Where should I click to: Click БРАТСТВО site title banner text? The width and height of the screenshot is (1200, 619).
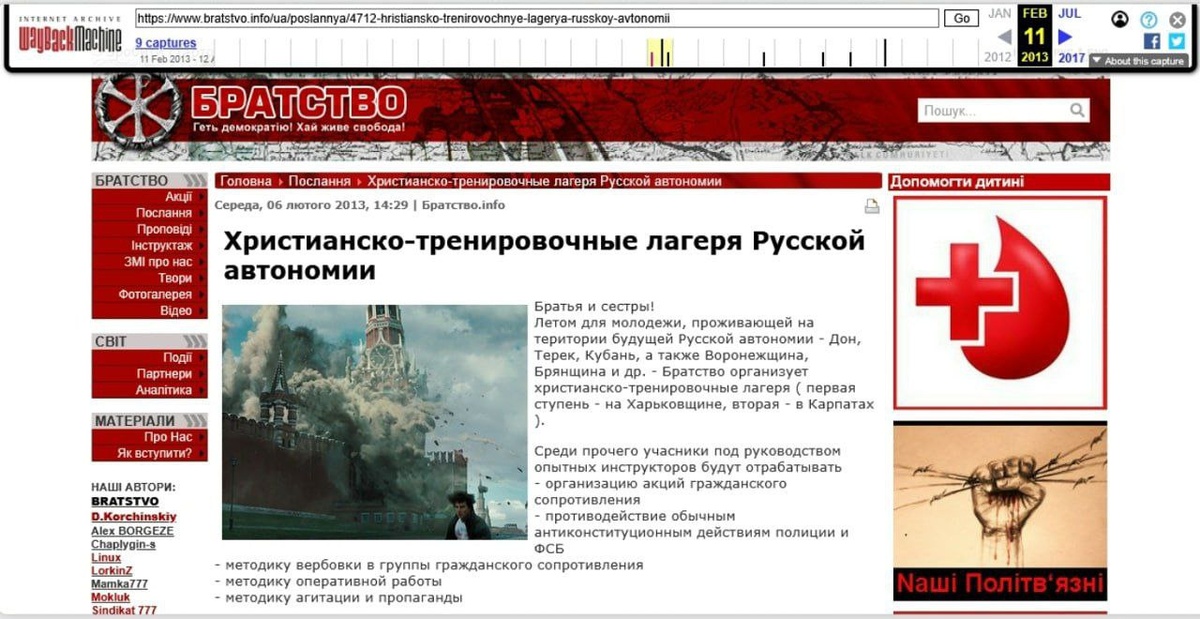click(x=299, y=102)
